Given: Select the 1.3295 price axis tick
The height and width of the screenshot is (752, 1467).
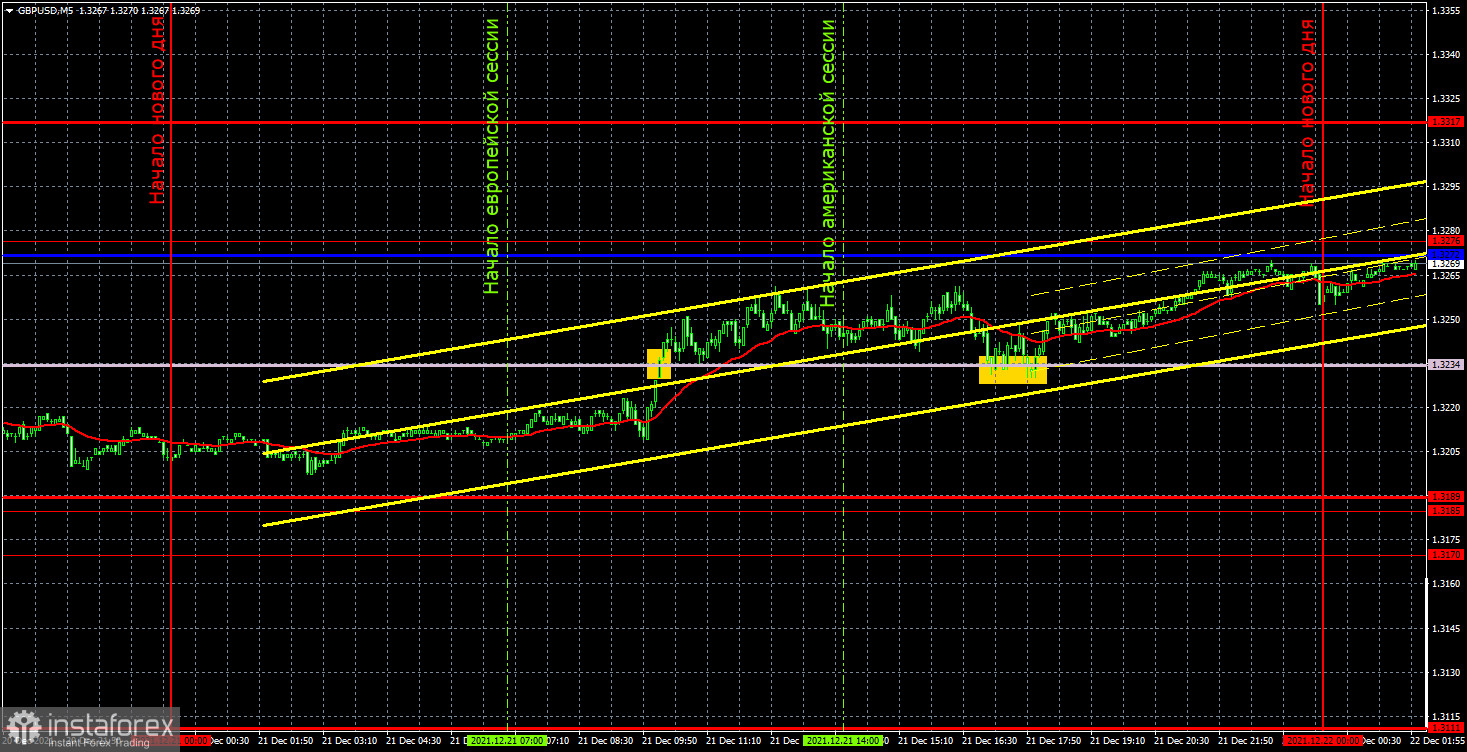Looking at the screenshot, I should (1446, 187).
